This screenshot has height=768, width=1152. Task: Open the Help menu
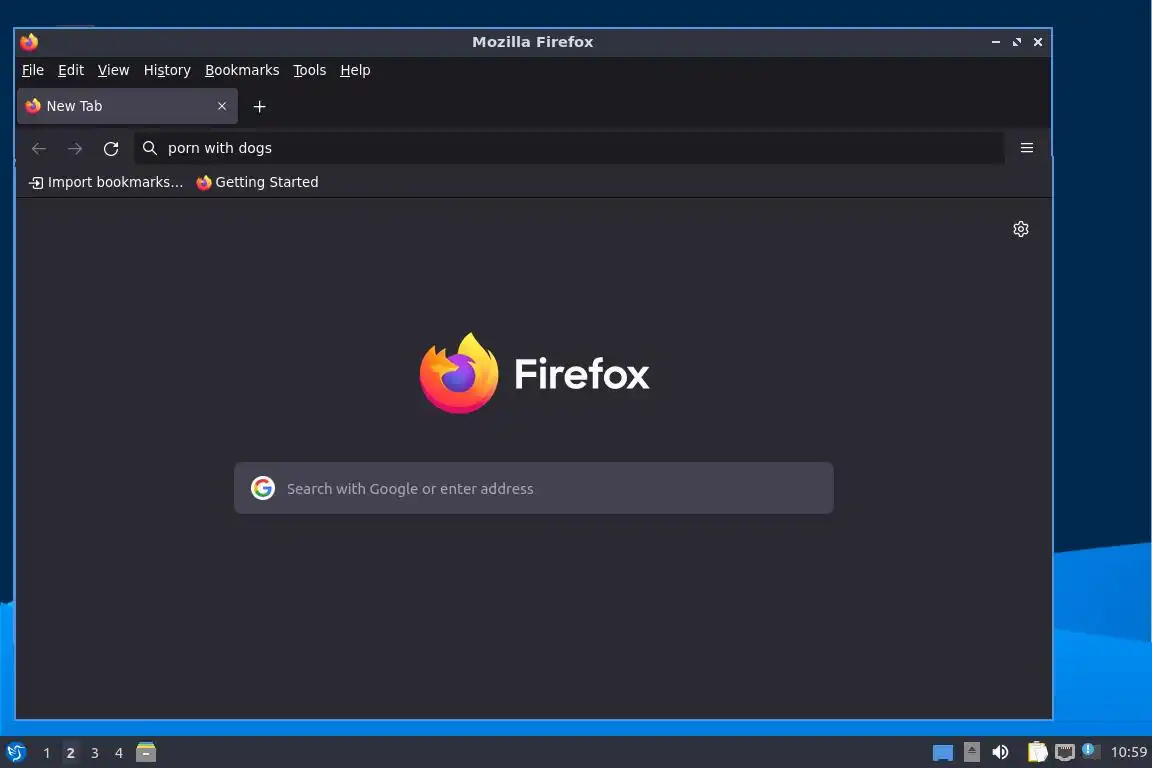pos(355,70)
